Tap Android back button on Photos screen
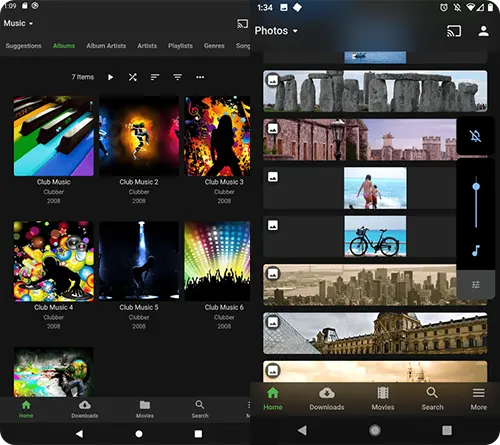500x445 pixels. pos(302,430)
